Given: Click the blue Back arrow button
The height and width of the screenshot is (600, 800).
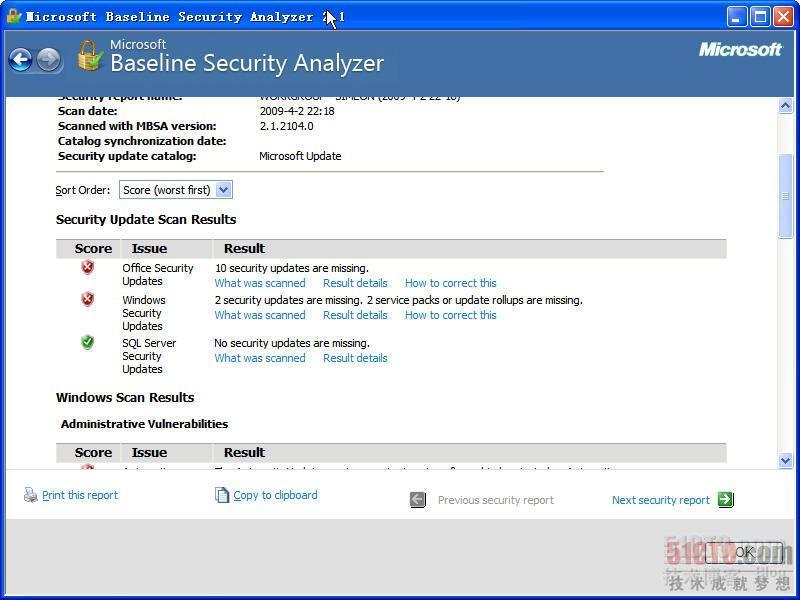Looking at the screenshot, I should (x=21, y=60).
